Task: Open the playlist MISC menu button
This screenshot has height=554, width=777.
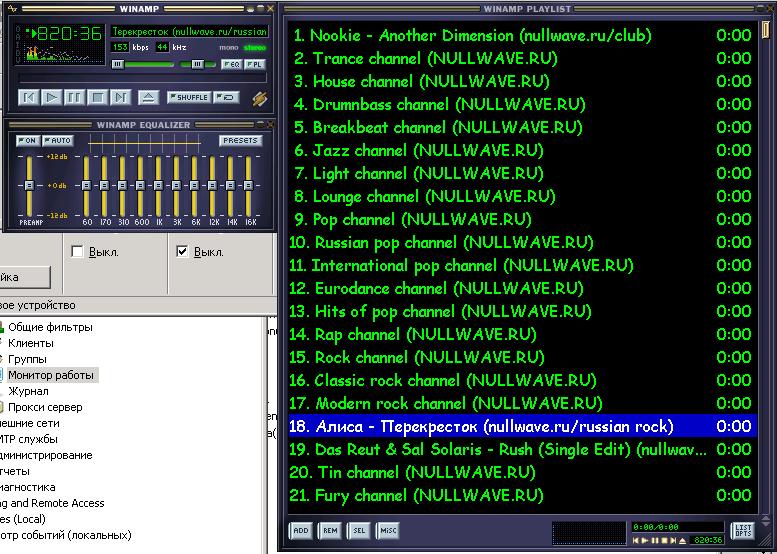Action: click(x=388, y=531)
